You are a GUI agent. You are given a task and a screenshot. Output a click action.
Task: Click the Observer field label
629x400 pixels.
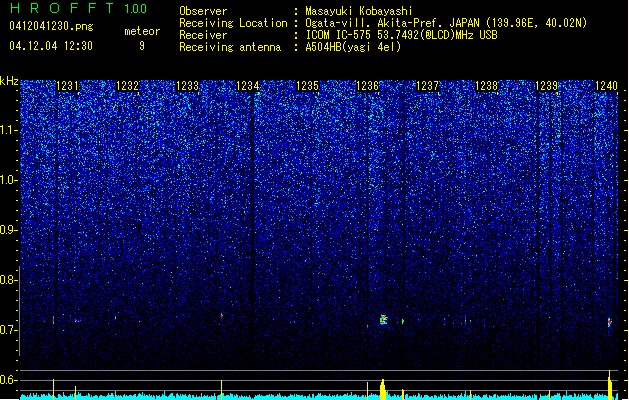click(x=203, y=11)
